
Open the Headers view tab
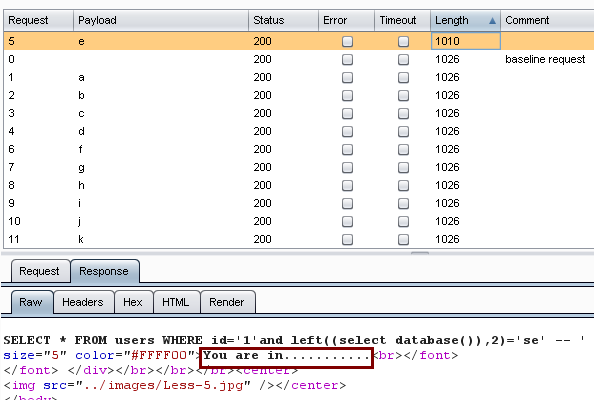(83, 302)
